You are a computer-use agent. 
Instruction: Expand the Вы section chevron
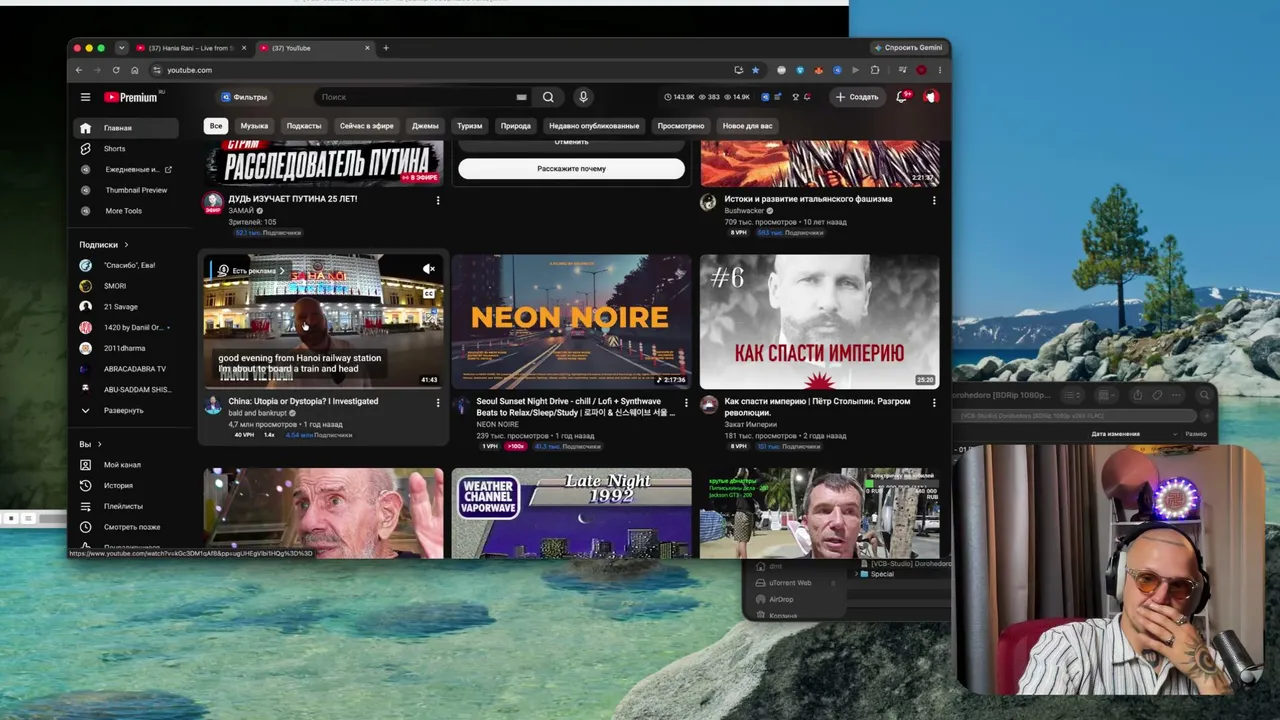(x=99, y=444)
